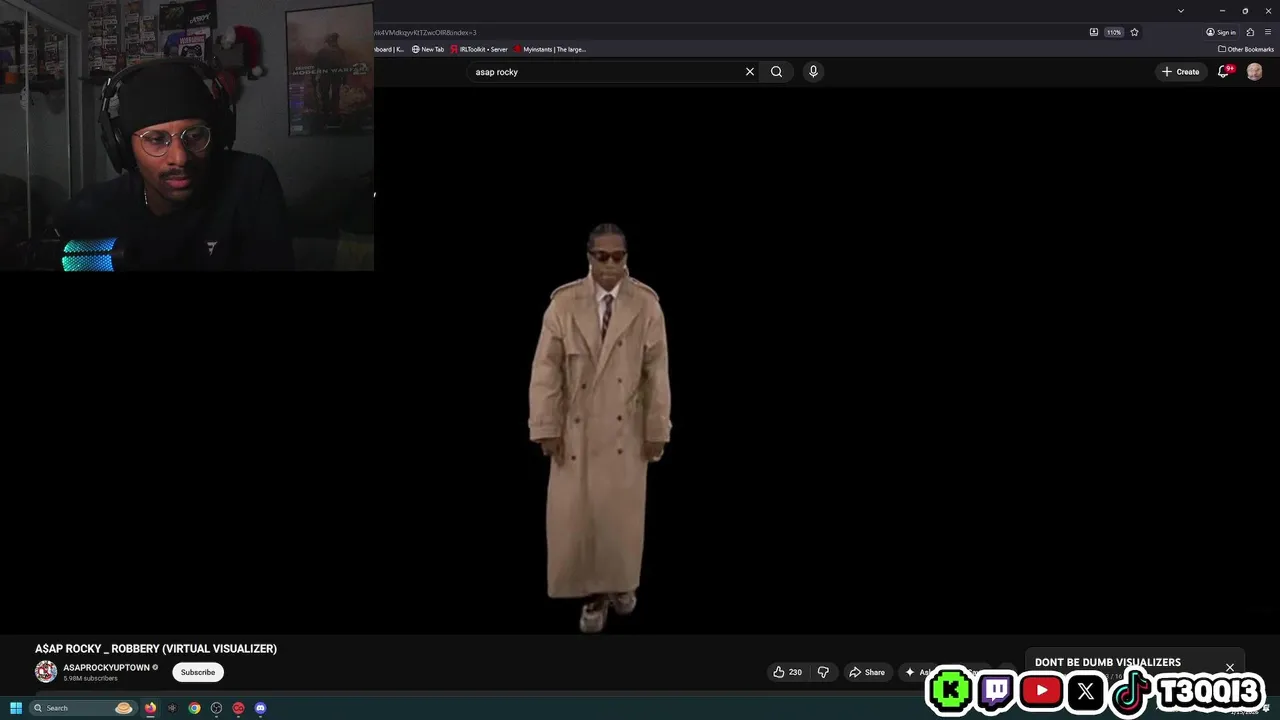Dislike the video with thumbs-down icon
1280x720 pixels.
pyautogui.click(x=823, y=672)
